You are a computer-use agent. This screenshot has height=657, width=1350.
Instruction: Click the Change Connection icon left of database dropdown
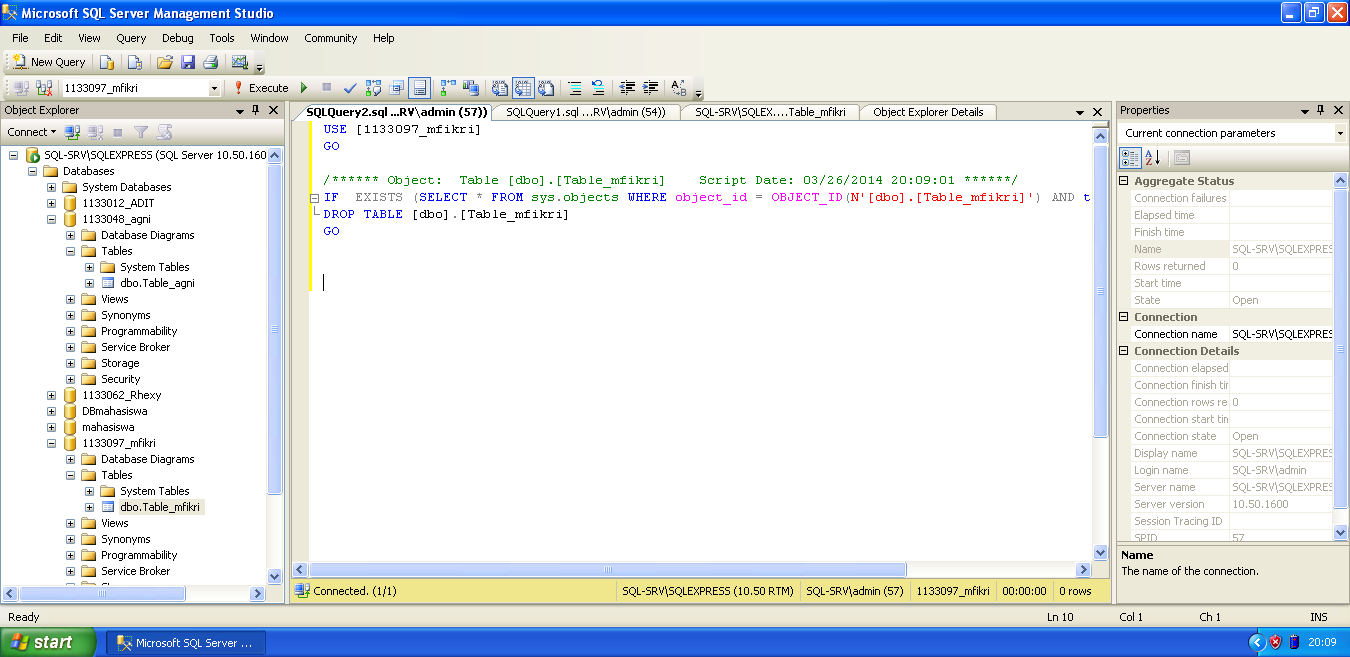tap(44, 88)
